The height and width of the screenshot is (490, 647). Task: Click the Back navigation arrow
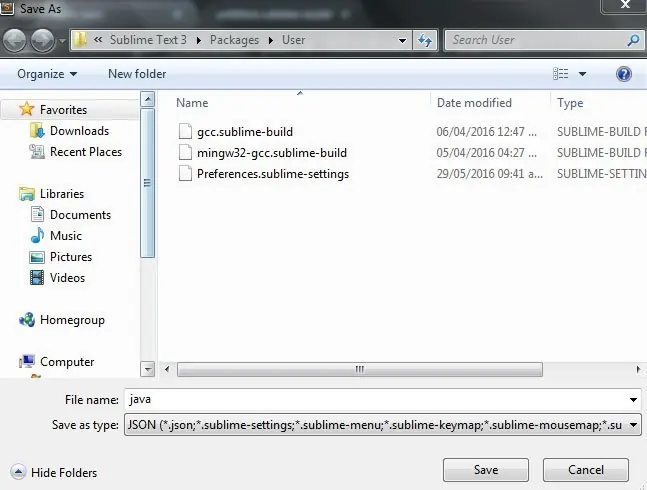pyautogui.click(x=15, y=40)
